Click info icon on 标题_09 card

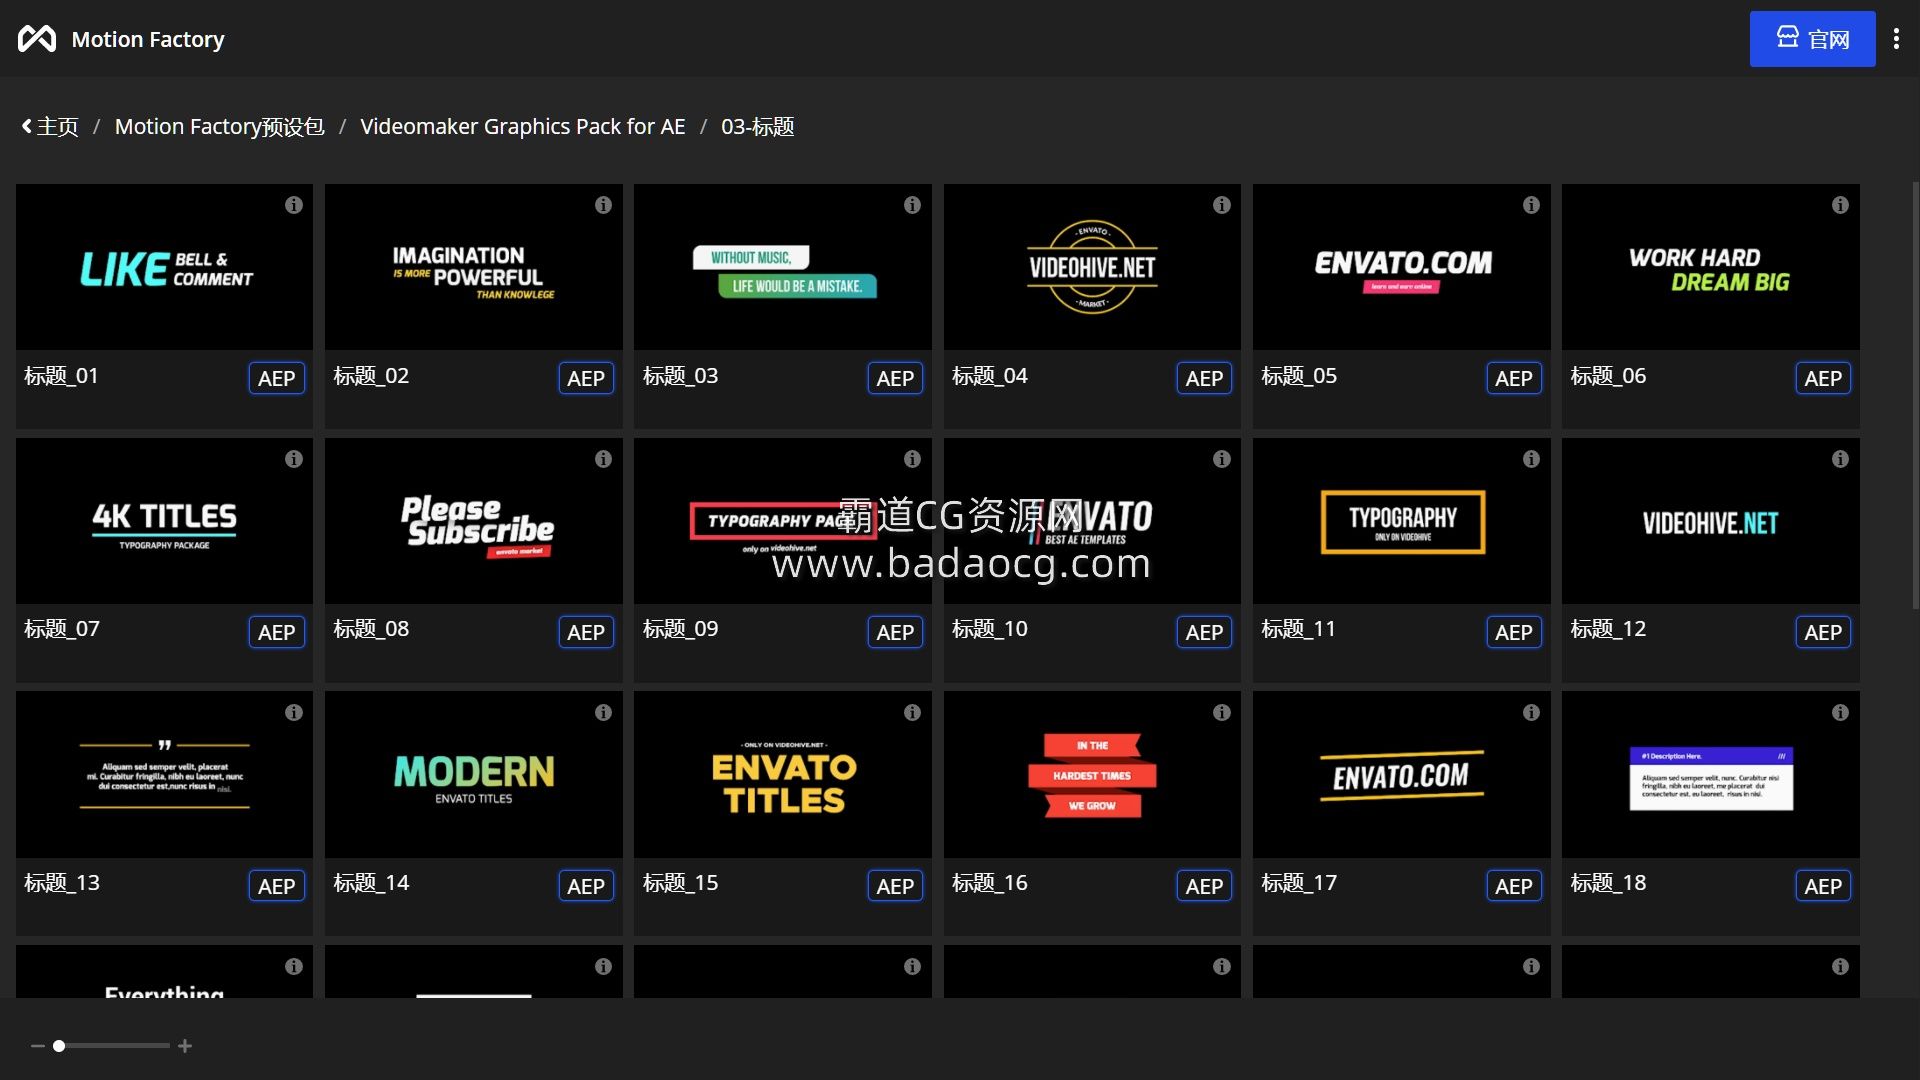pyautogui.click(x=912, y=459)
